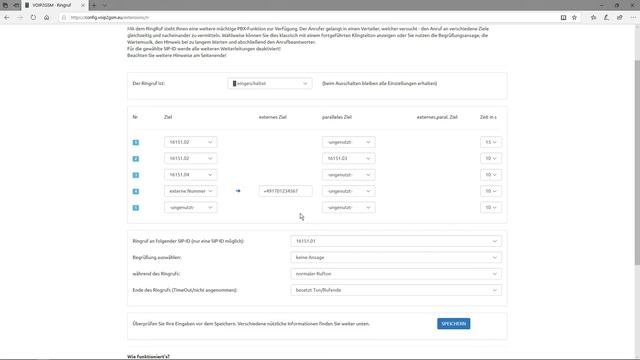This screenshot has width=640, height=360.
Task: Click external number field +491701234567
Action: pos(285,191)
